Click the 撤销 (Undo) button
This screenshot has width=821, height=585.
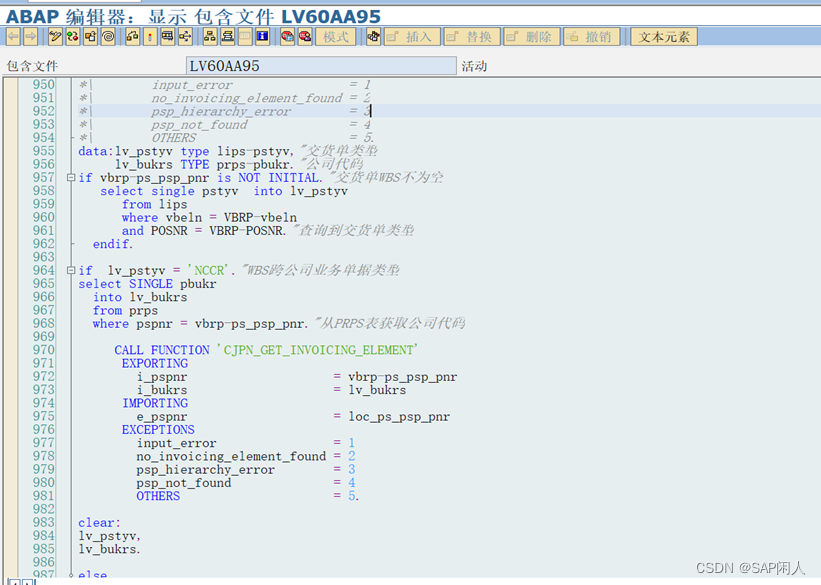(591, 37)
